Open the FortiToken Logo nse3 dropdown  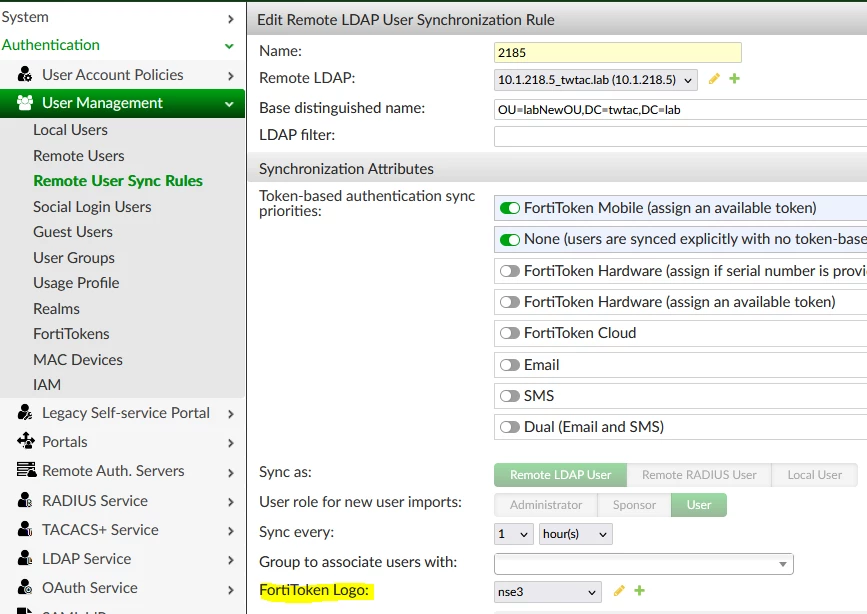pyautogui.click(x=547, y=592)
